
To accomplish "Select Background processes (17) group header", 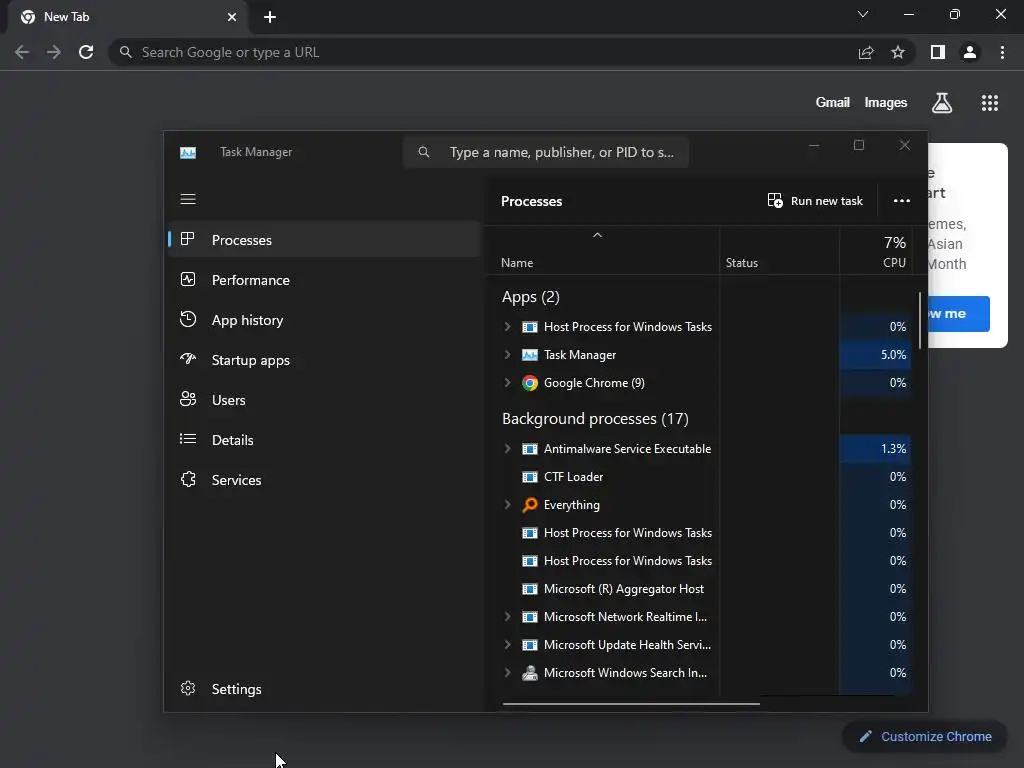I will [596, 419].
